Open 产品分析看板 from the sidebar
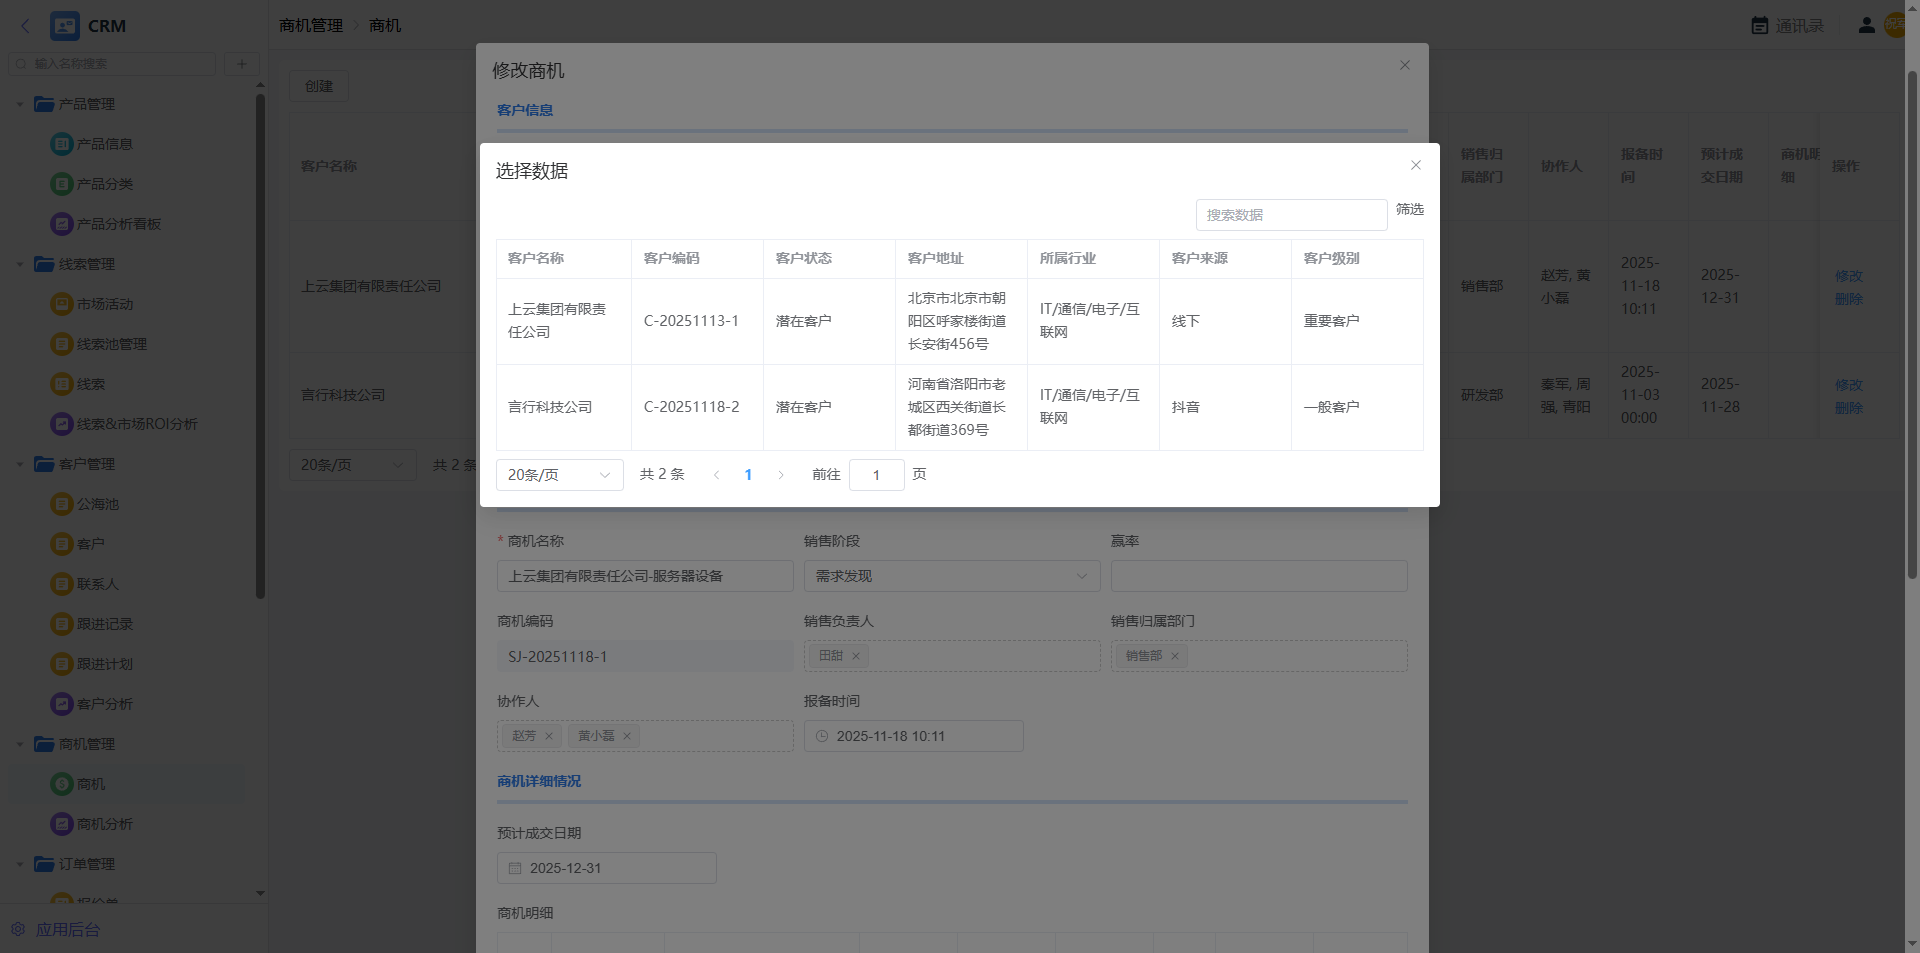The width and height of the screenshot is (1920, 953). point(118,224)
